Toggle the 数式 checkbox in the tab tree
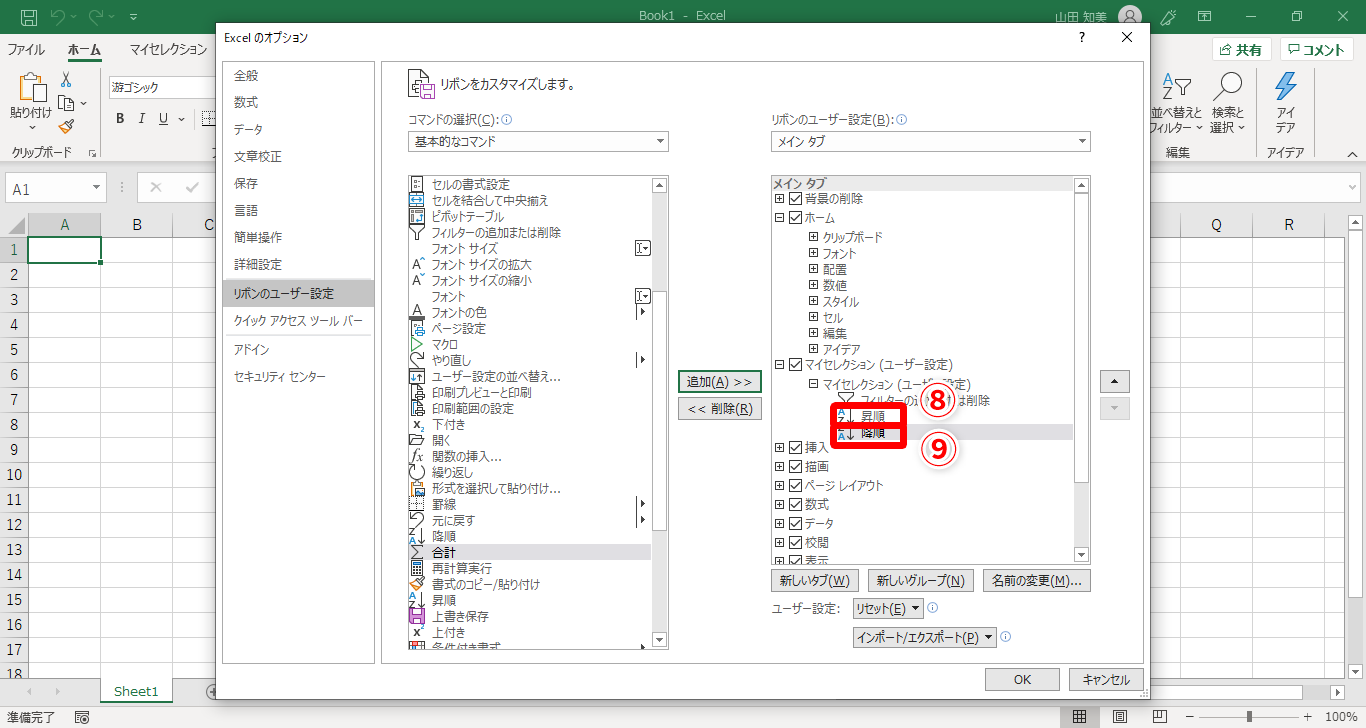This screenshot has height=728, width=1366. pos(796,504)
